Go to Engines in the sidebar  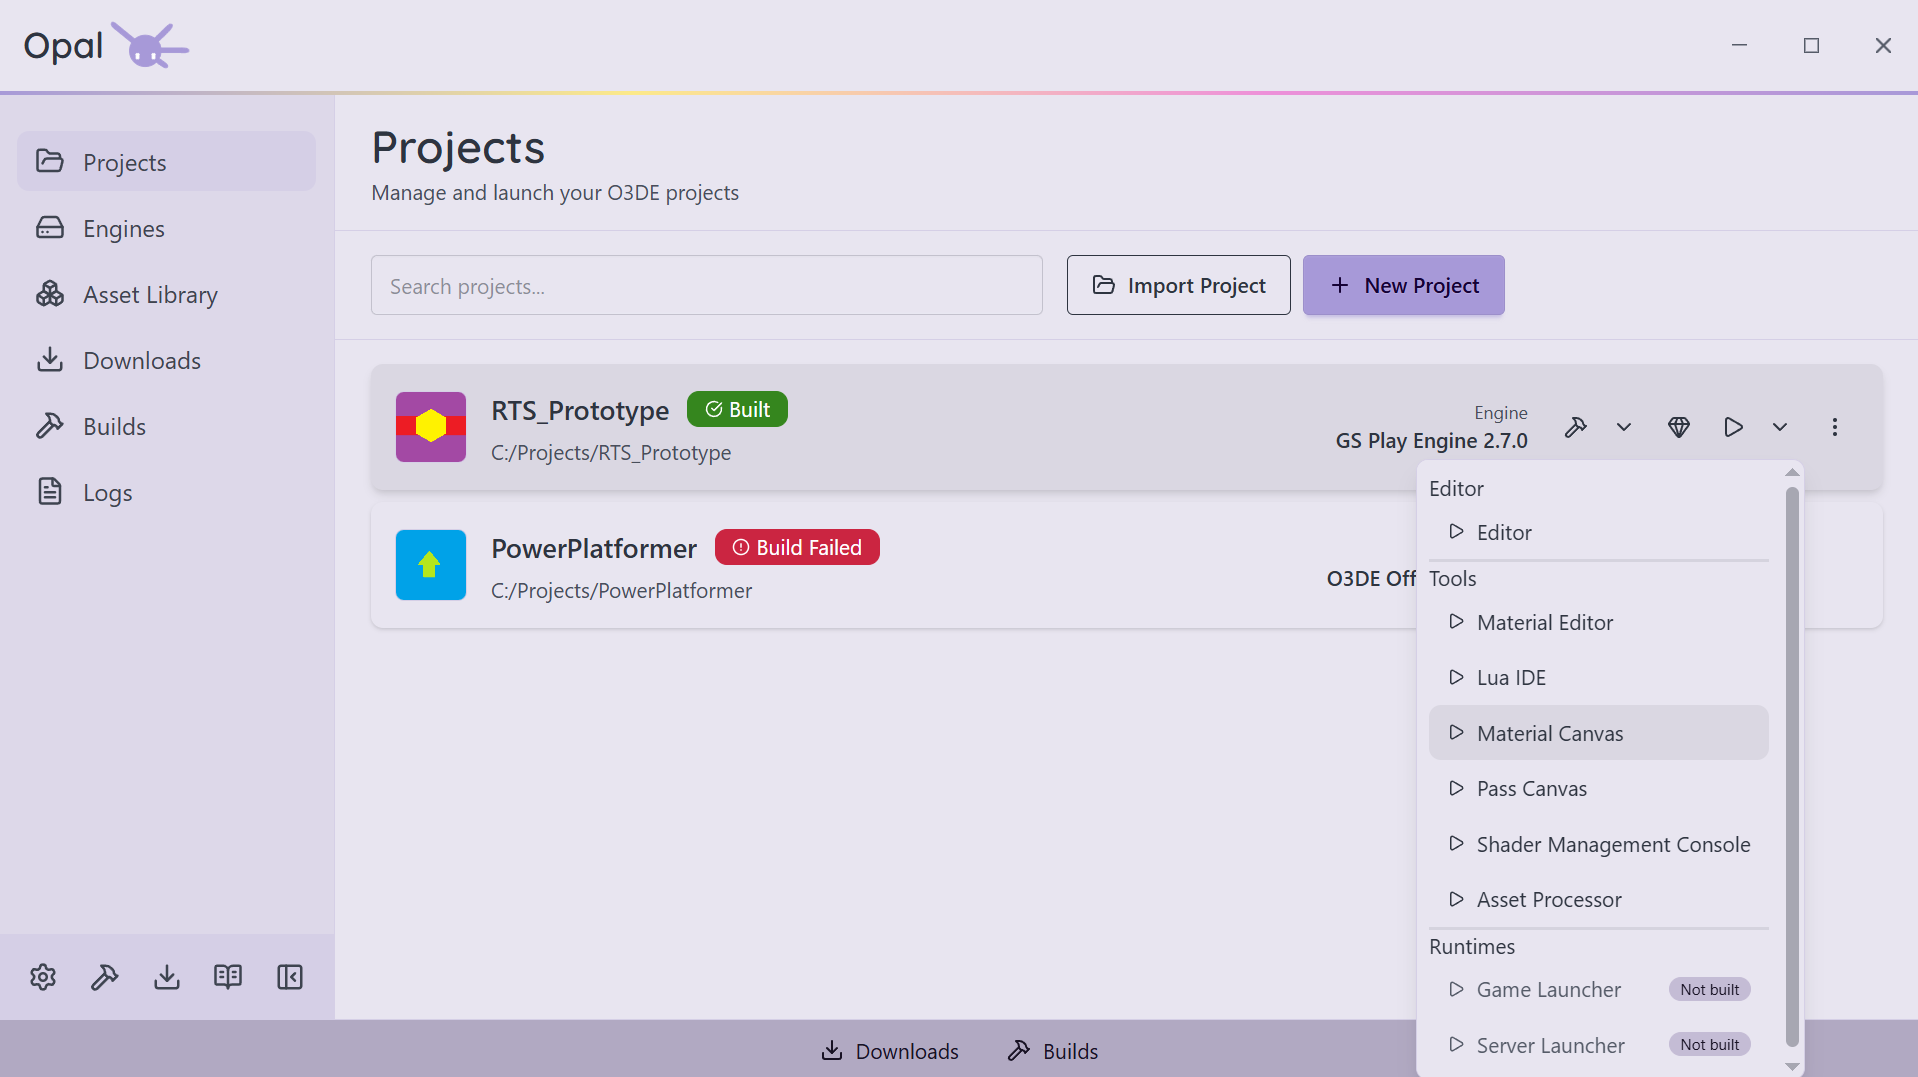click(x=166, y=228)
